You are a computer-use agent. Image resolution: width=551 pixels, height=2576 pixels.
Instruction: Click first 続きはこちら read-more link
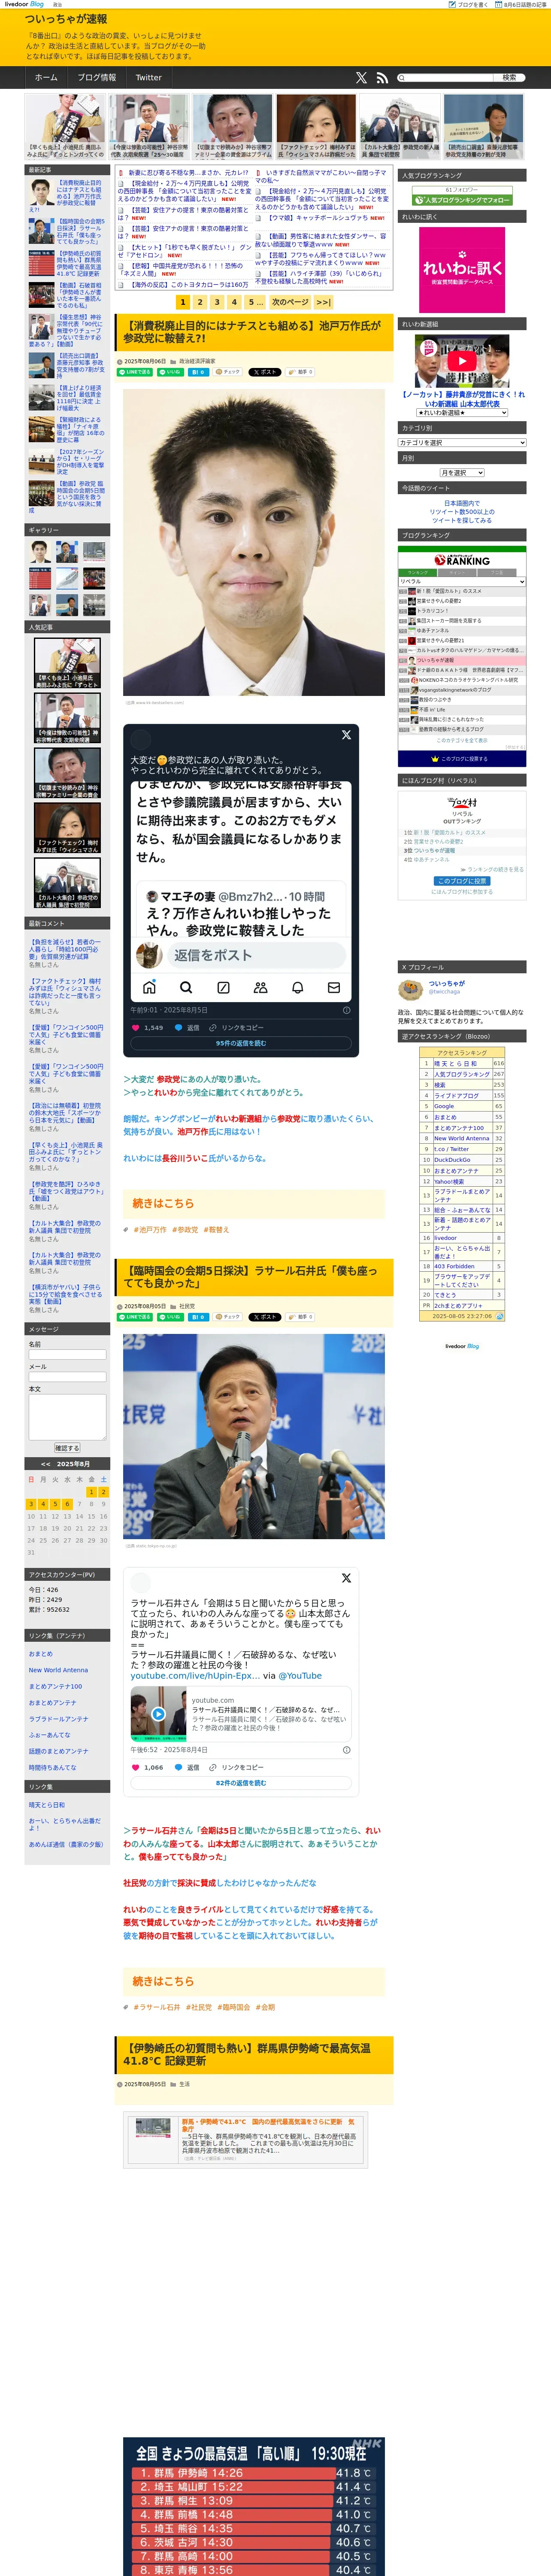coord(163,1203)
